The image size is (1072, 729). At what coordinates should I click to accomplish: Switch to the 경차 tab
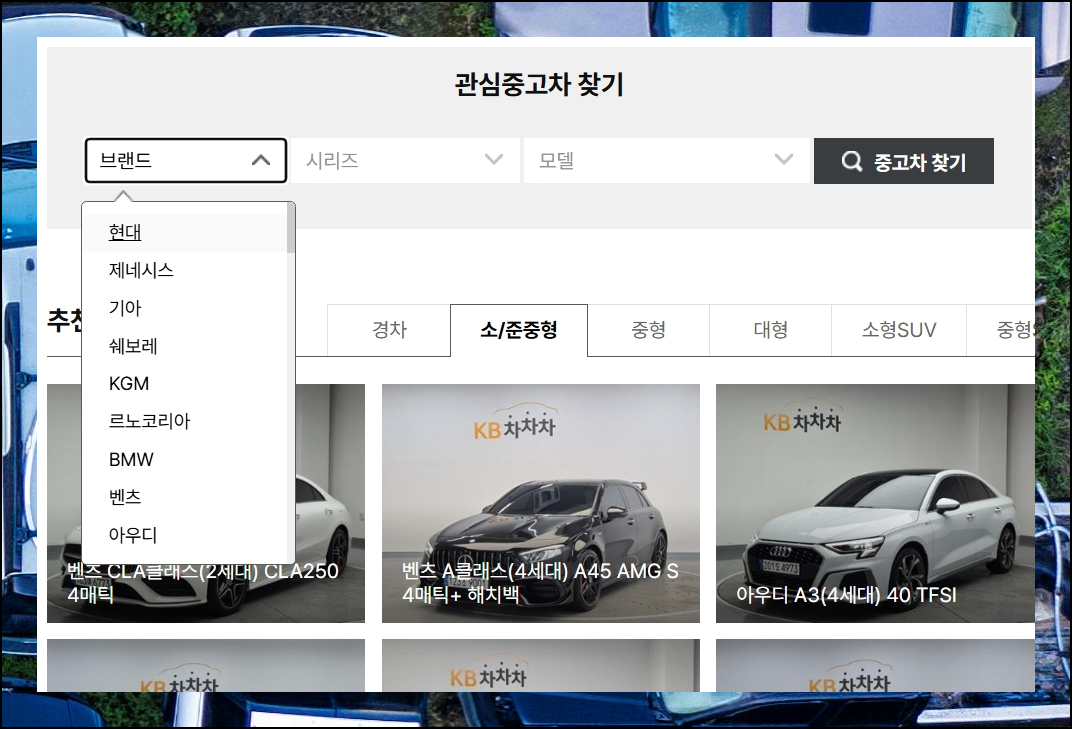389,330
